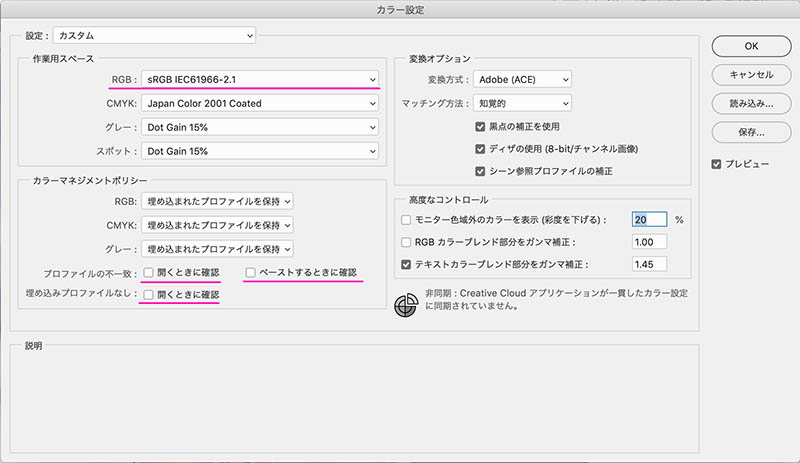Click the 説明 section label
800x463 pixels.
coord(34,346)
